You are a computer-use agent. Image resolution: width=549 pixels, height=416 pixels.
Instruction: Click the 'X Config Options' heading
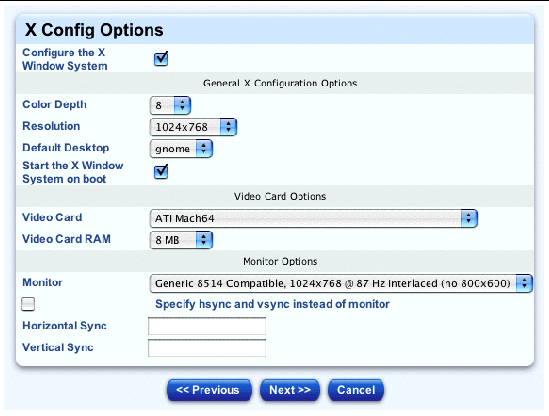pyautogui.click(x=94, y=30)
